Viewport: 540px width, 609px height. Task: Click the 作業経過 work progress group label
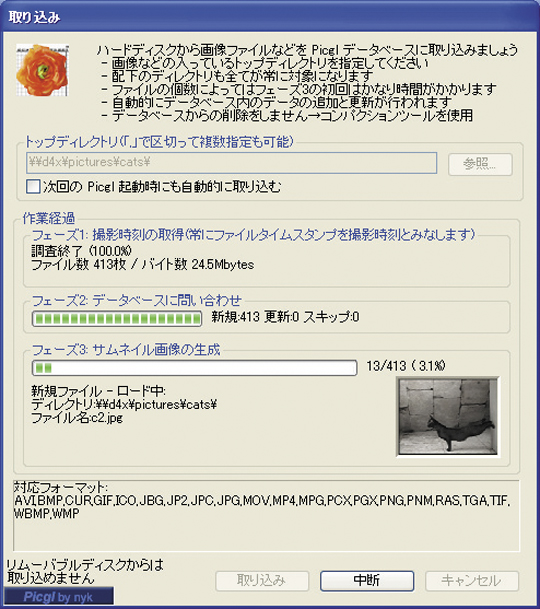[x=49, y=218]
